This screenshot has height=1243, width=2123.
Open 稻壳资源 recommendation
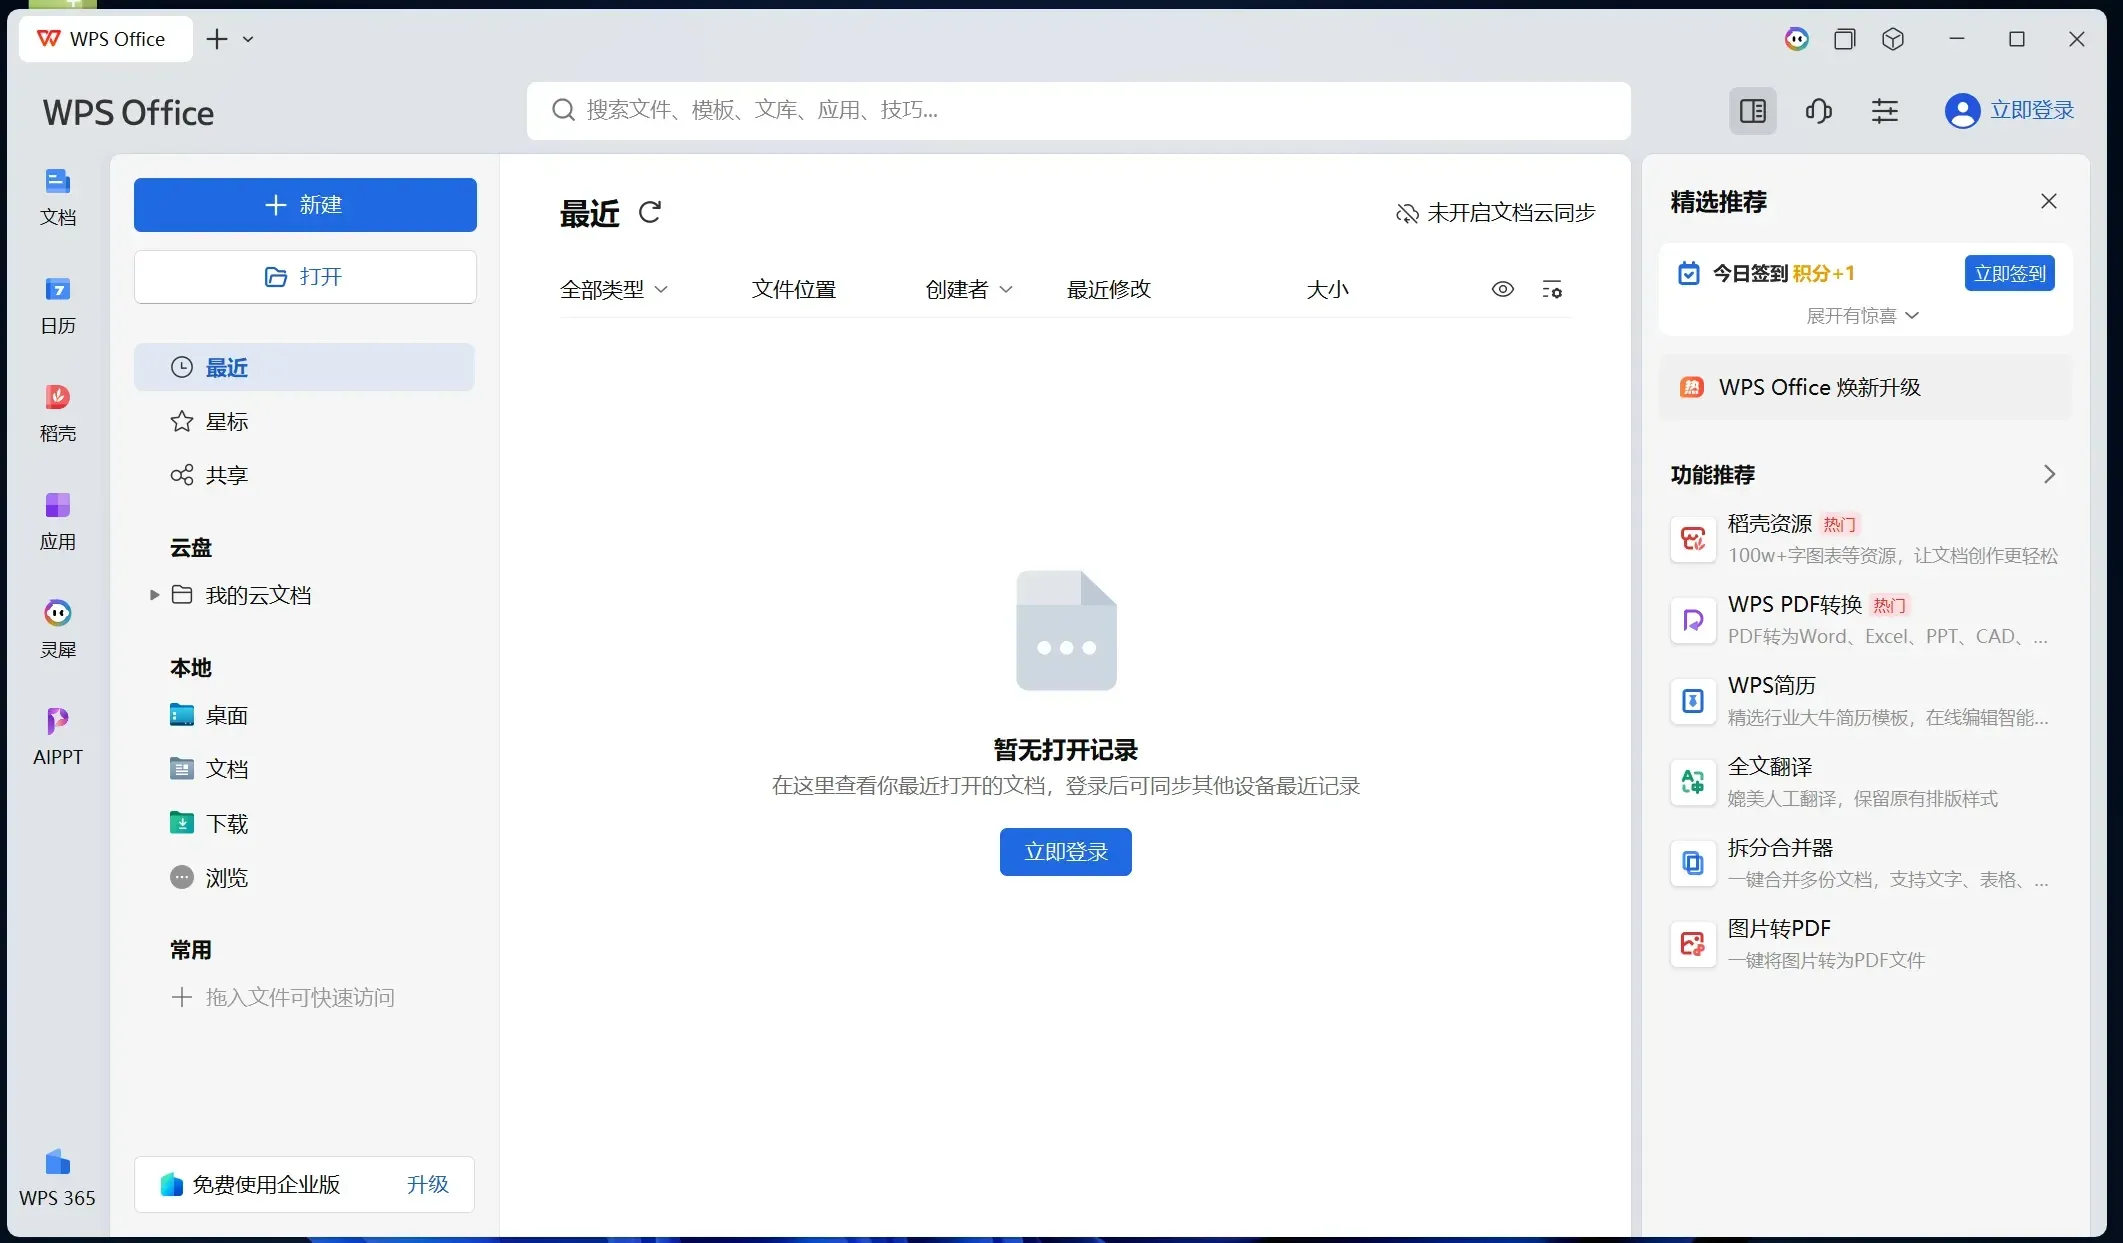pyautogui.click(x=1865, y=539)
